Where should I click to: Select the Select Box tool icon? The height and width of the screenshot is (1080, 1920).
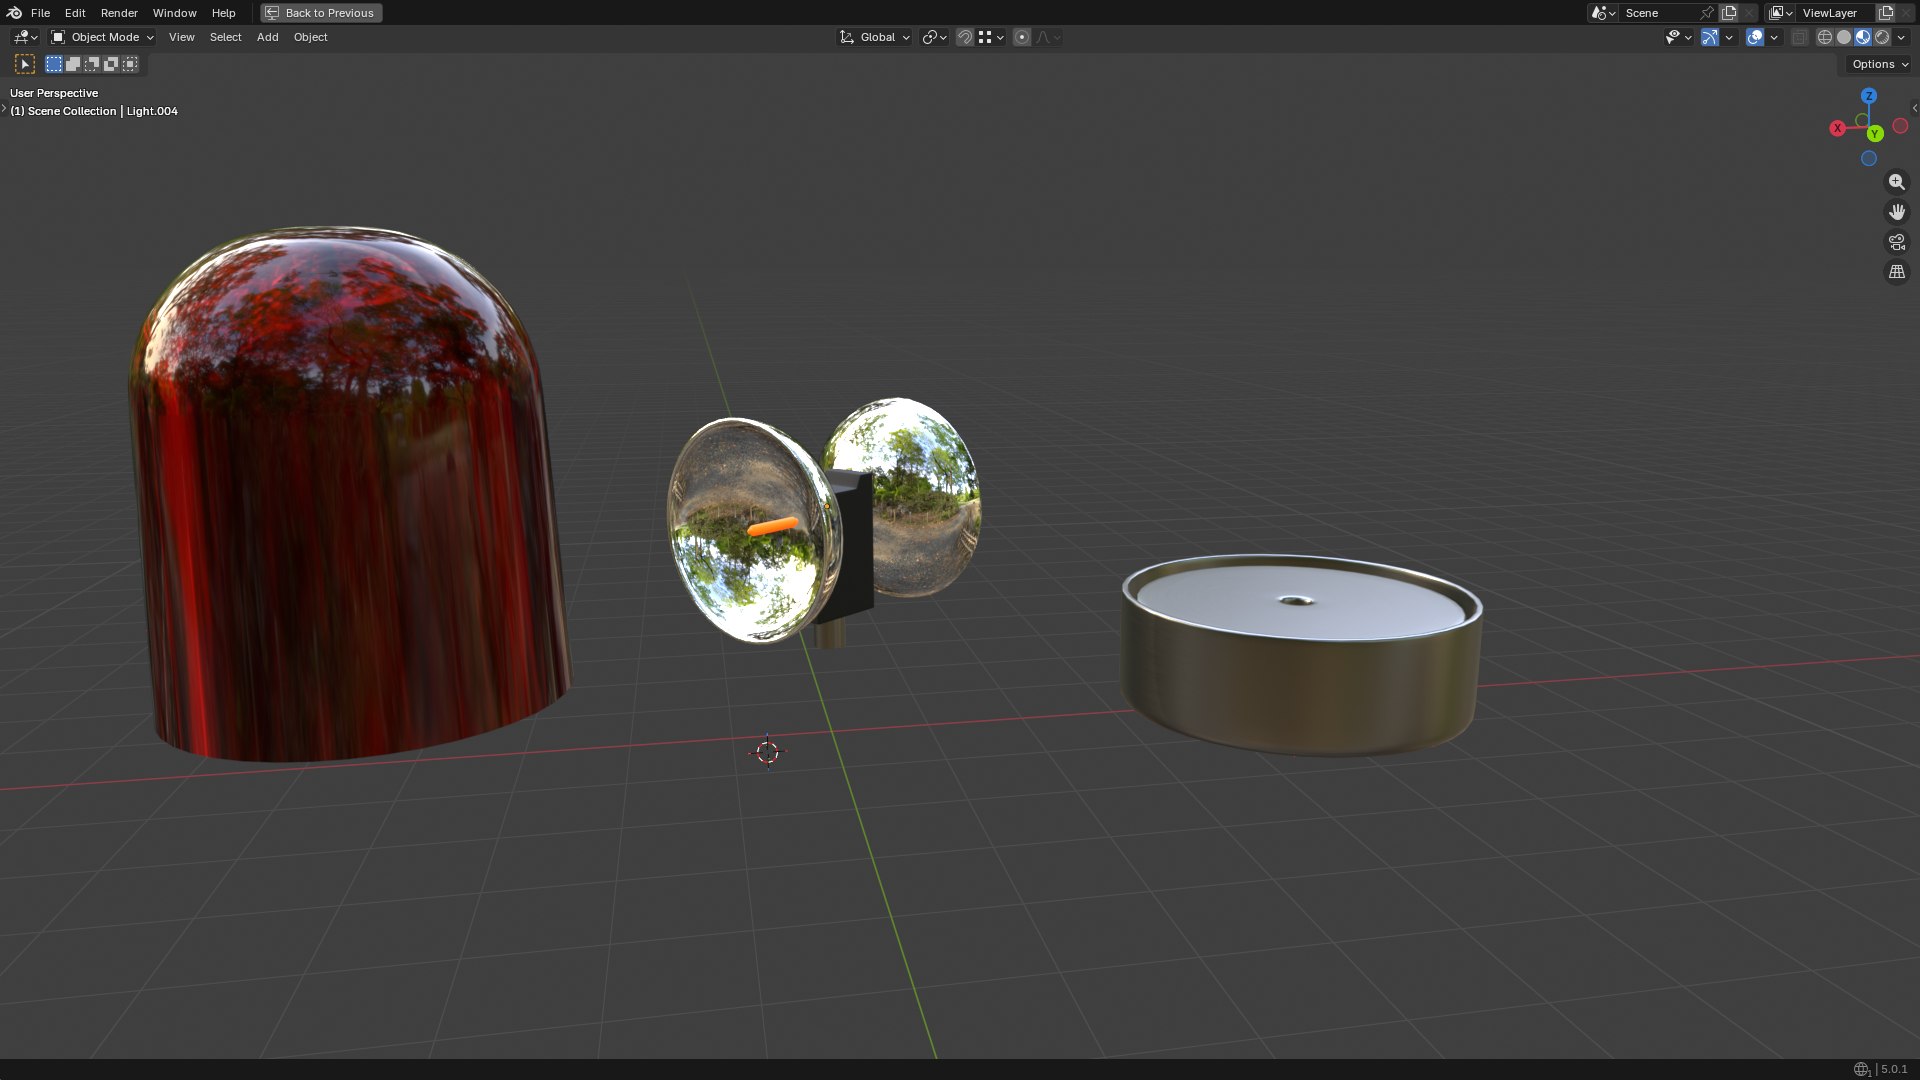coord(25,64)
